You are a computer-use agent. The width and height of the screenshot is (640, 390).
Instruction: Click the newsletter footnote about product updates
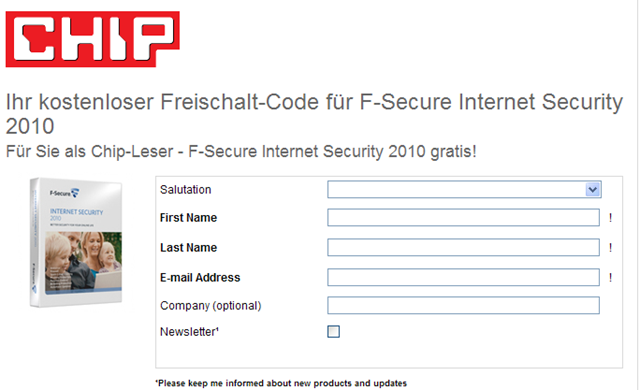pyautogui.click(x=281, y=383)
